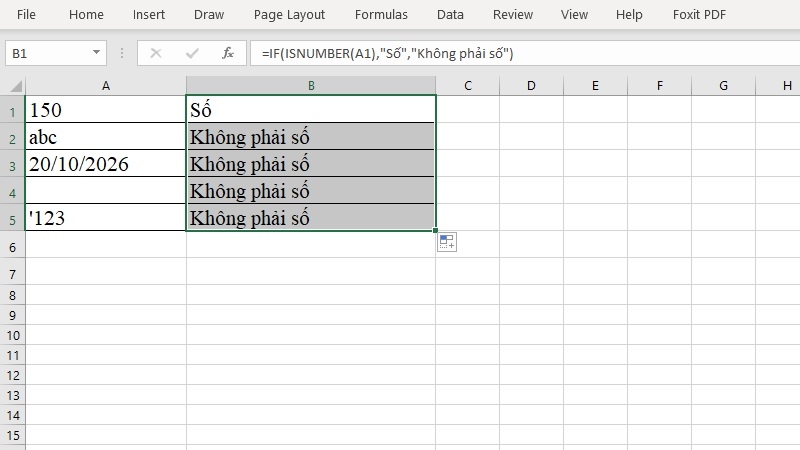Screen dimensions: 800x450
Task: Click the Cancel X formula bar icon
Action: 156,53
